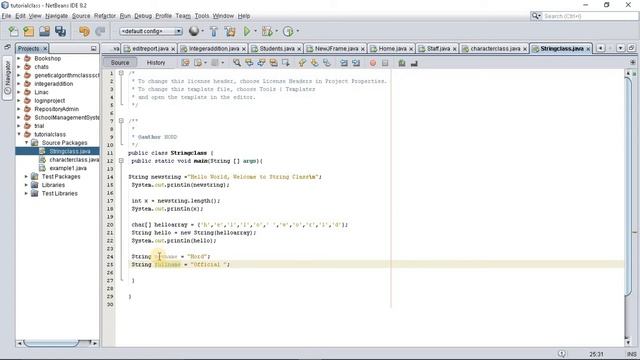The height and width of the screenshot is (360, 640).
Task: Click the Stop Macro Recording icon
Action: pyautogui.click(x=385, y=63)
